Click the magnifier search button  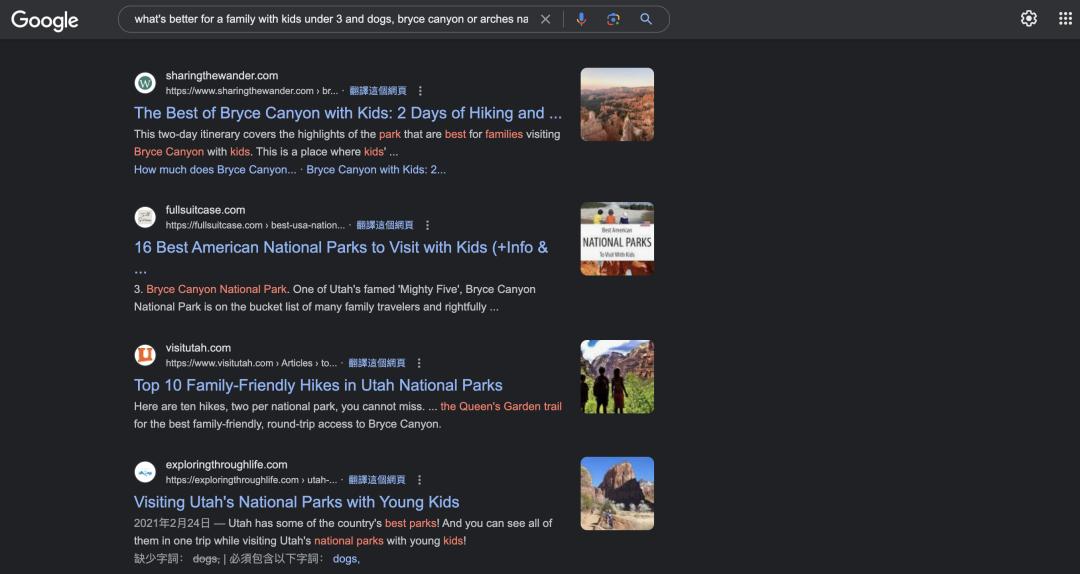pos(646,19)
